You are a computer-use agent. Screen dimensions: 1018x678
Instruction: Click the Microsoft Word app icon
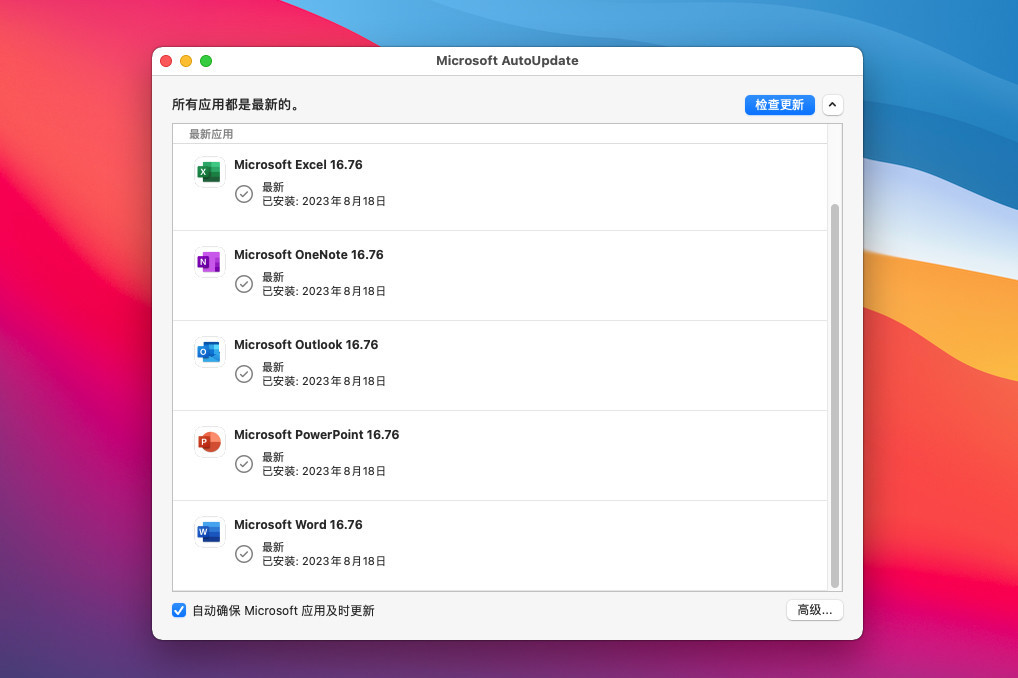point(209,532)
